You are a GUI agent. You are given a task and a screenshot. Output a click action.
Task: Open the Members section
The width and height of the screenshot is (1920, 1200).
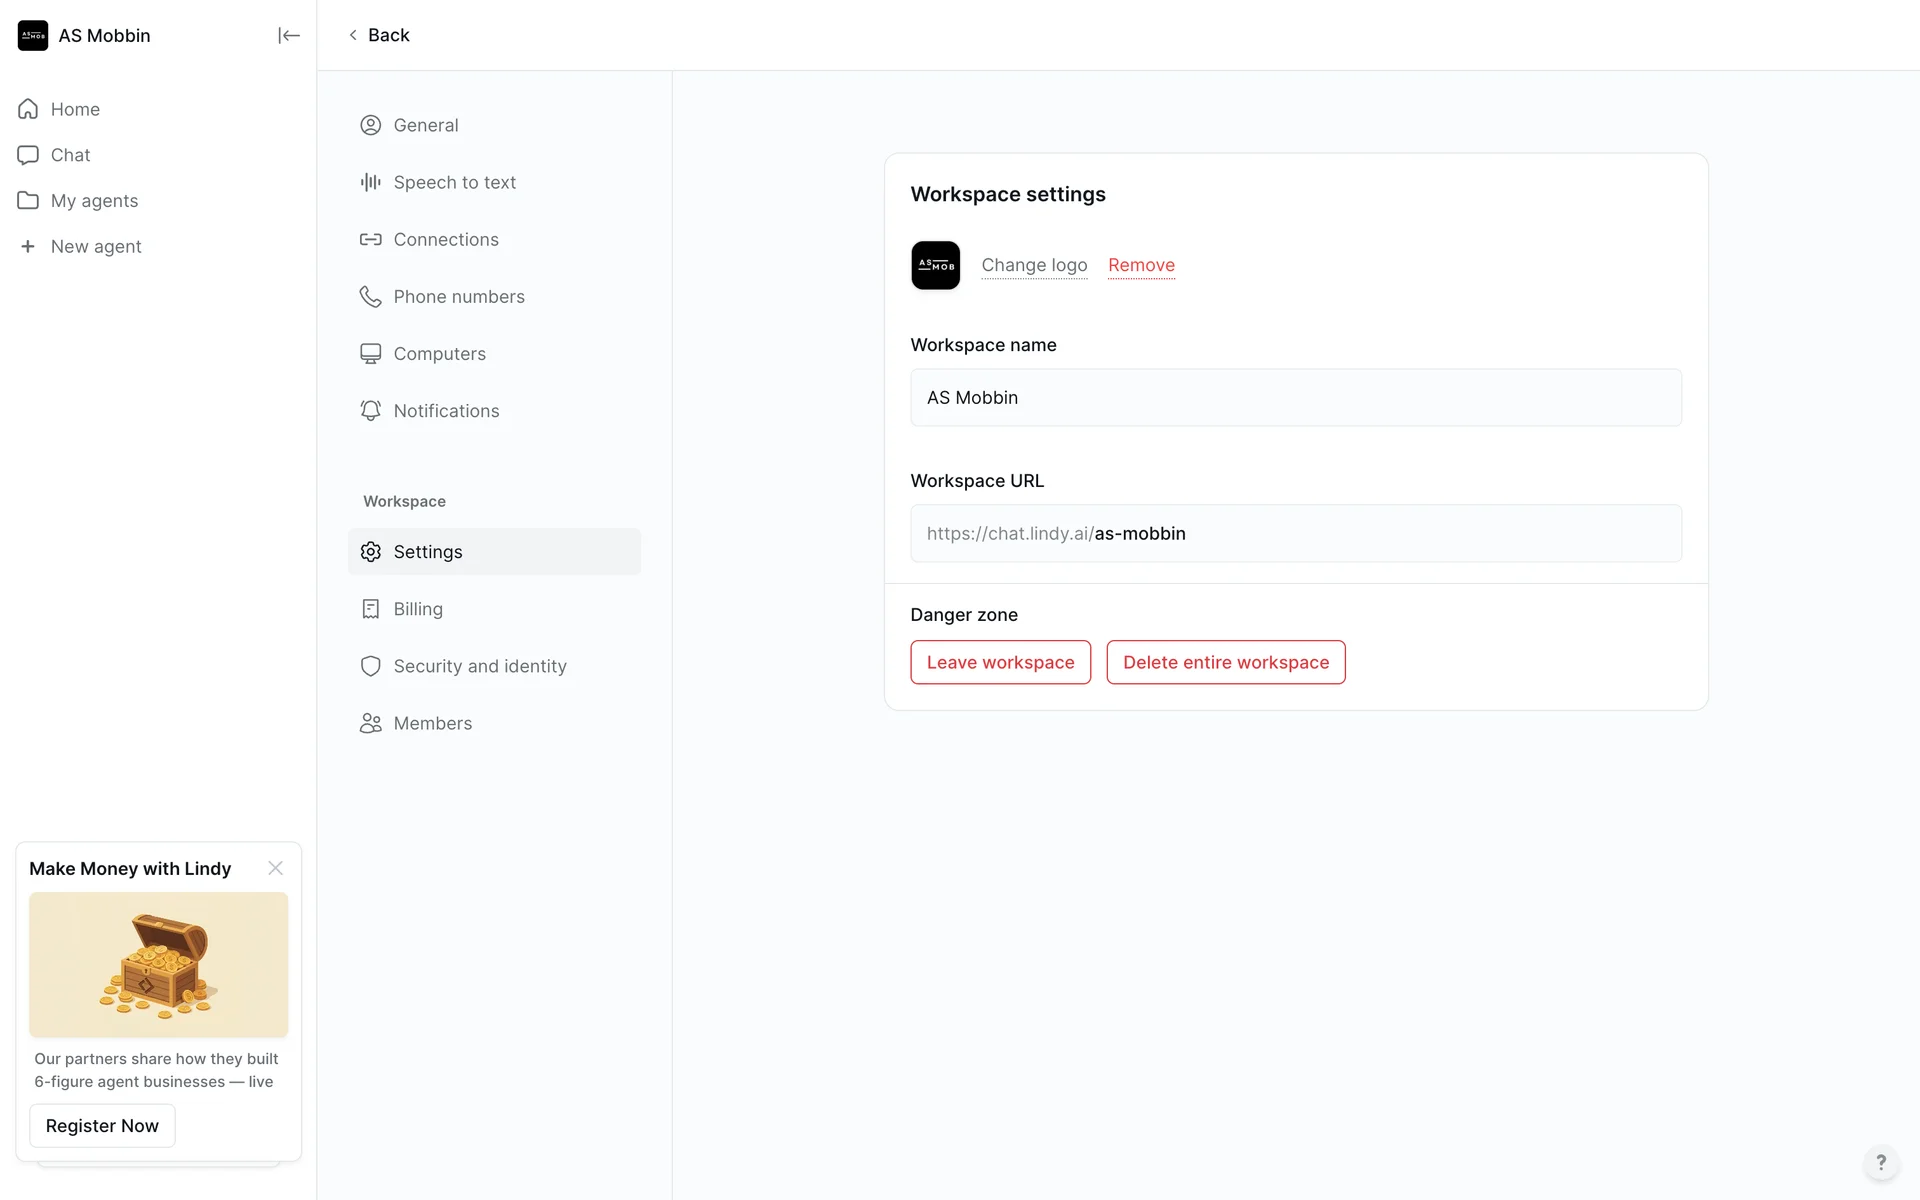(x=432, y=723)
